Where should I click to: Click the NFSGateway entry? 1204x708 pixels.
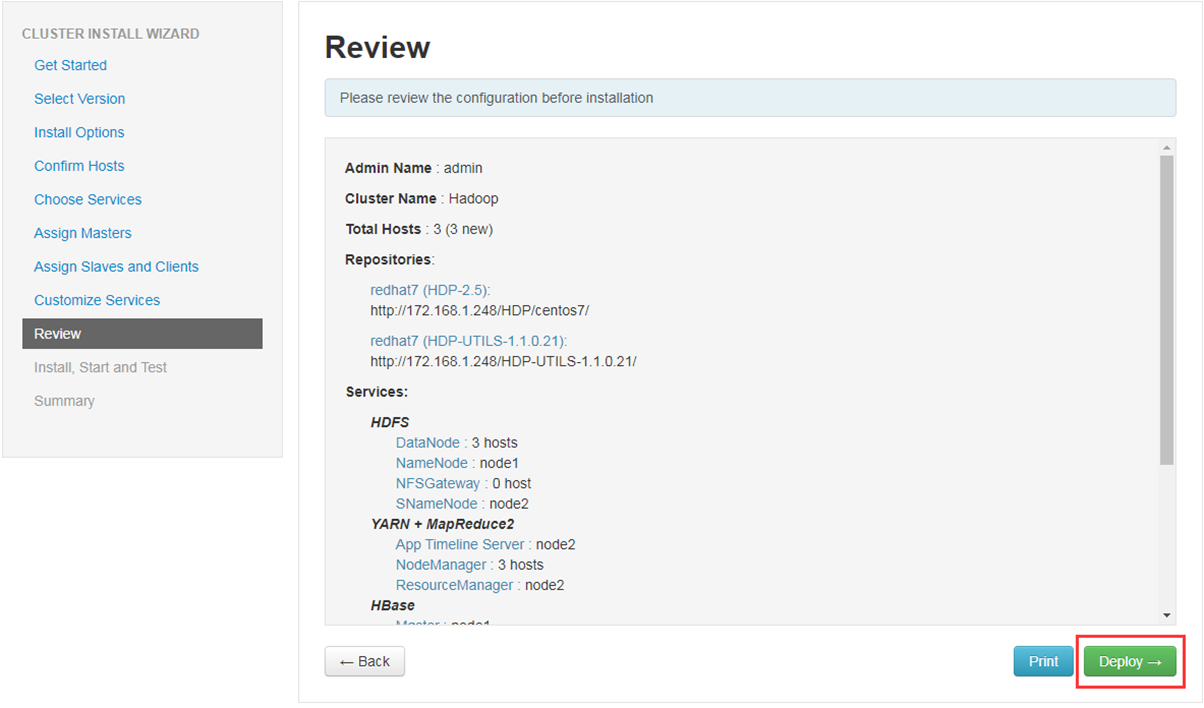pyautogui.click(x=463, y=483)
